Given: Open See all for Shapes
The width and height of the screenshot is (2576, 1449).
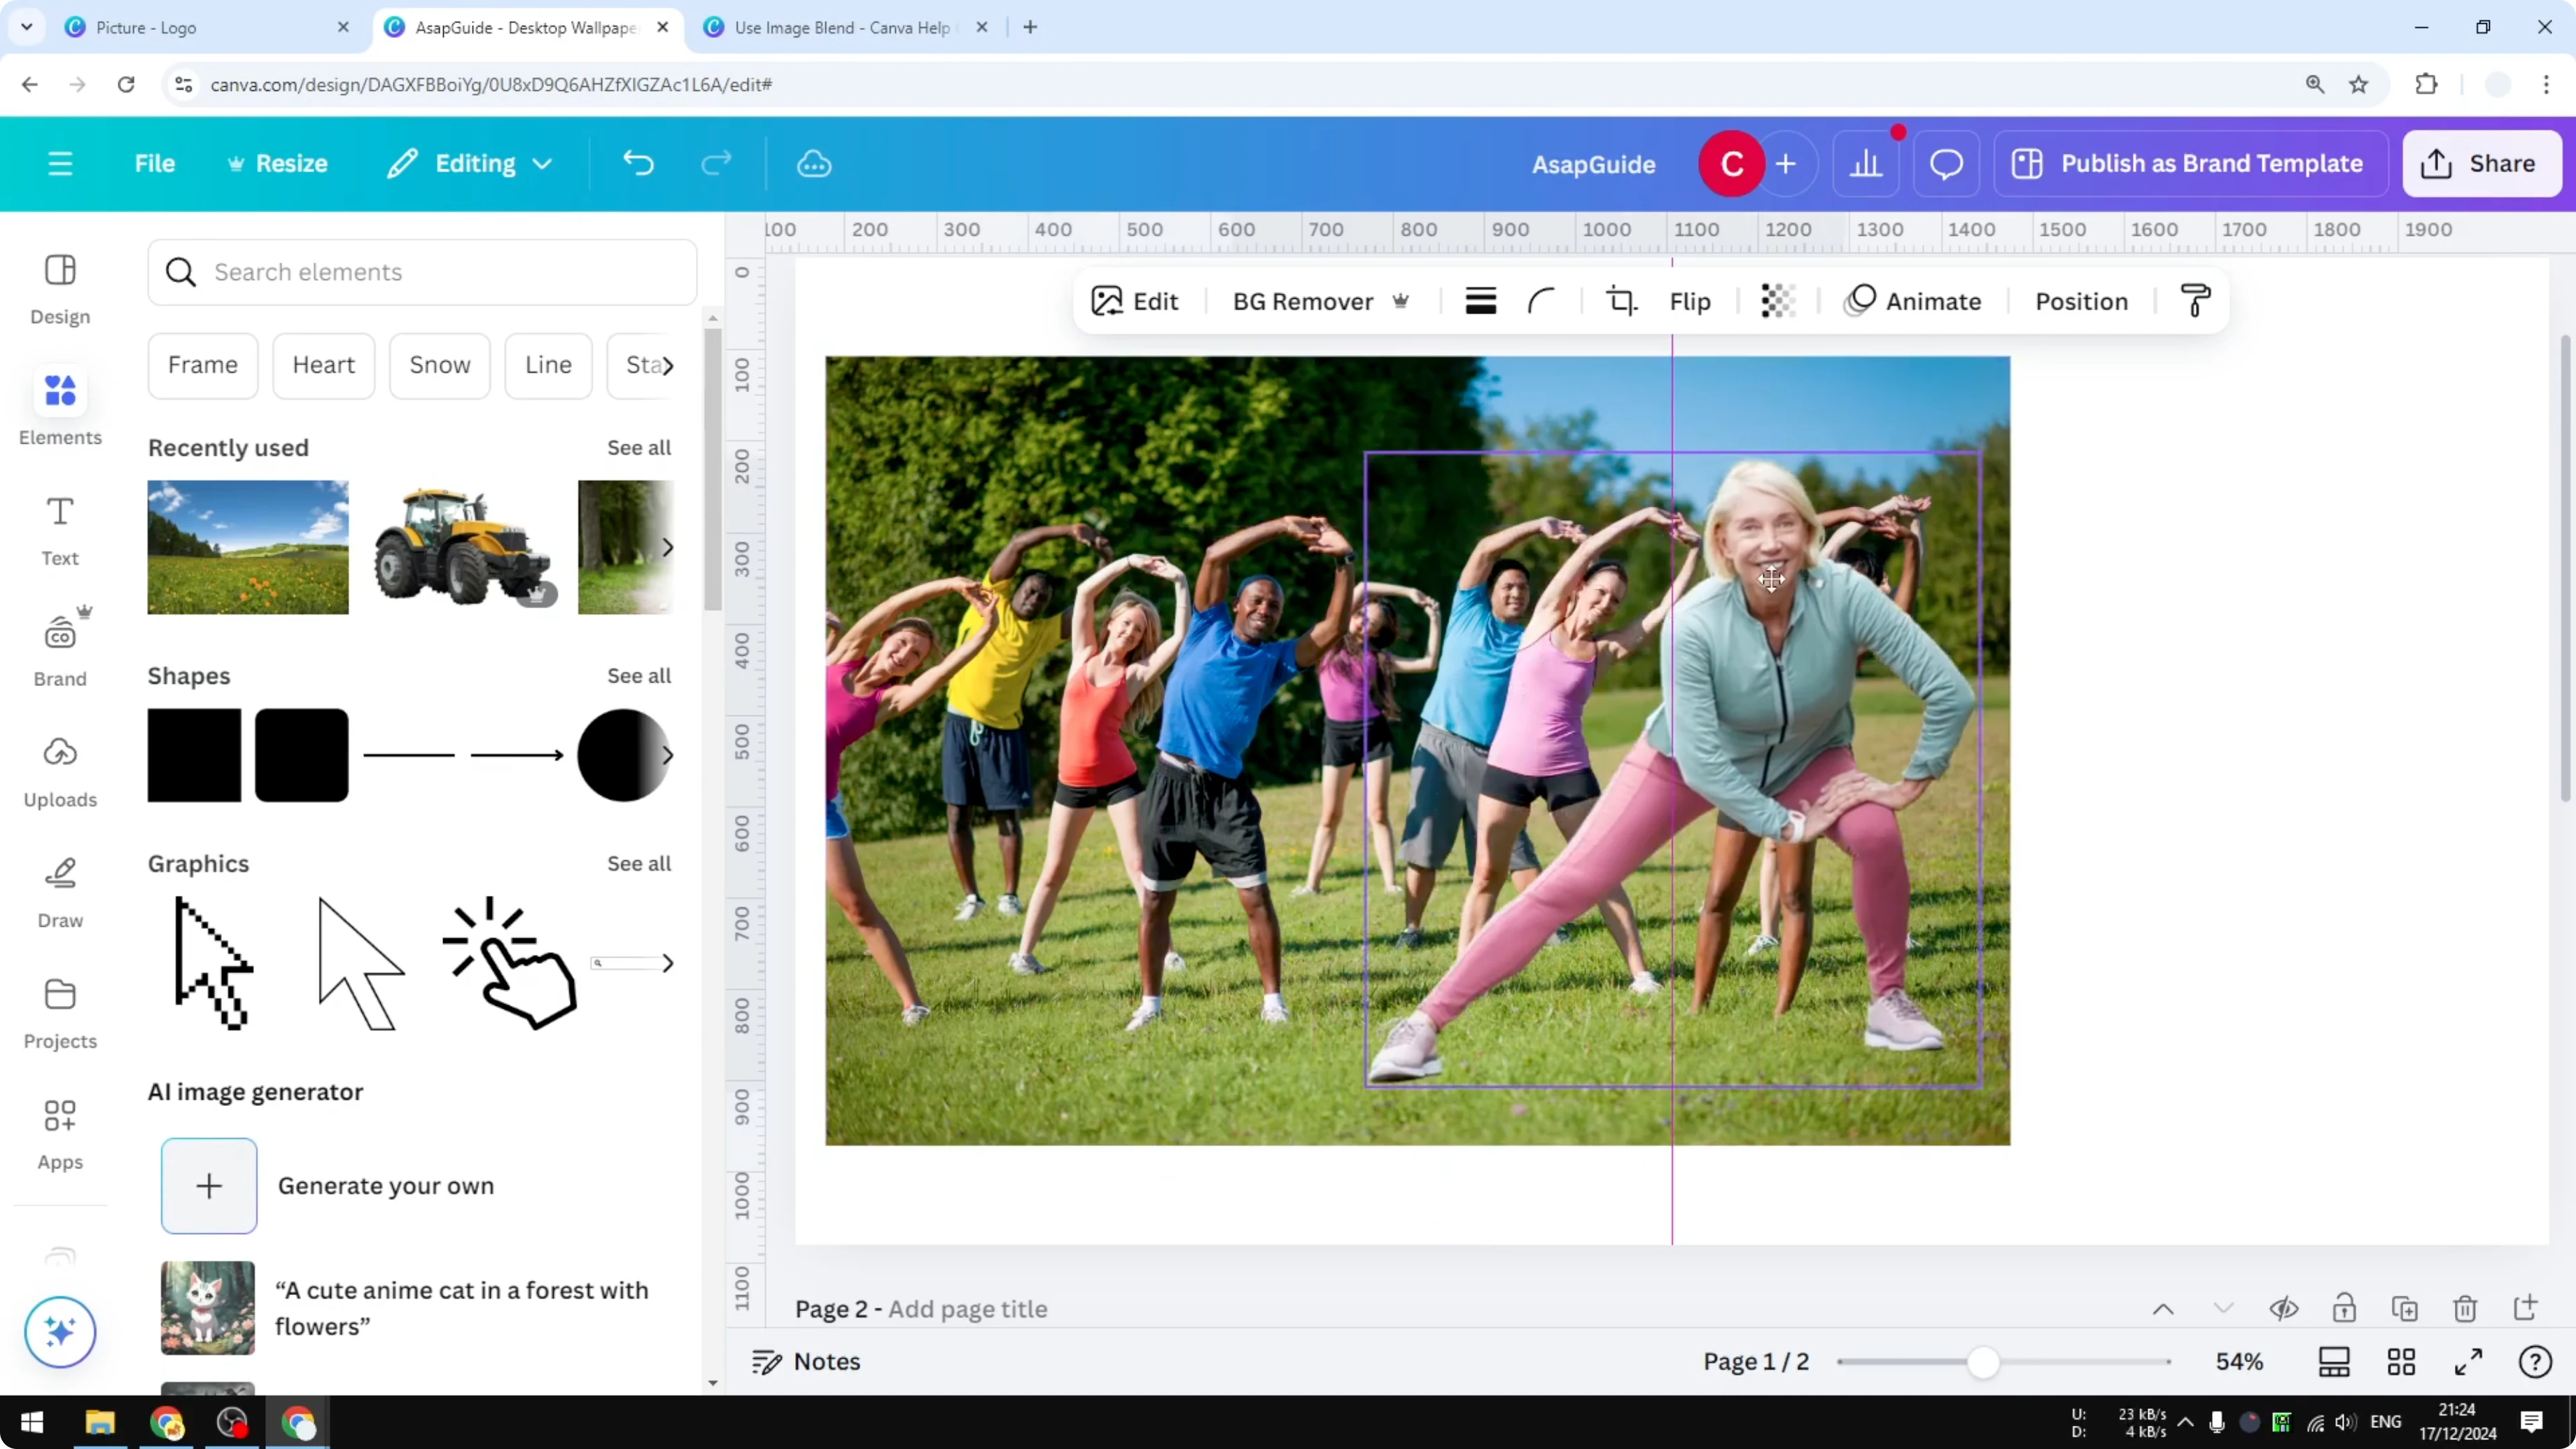Looking at the screenshot, I should click(638, 676).
